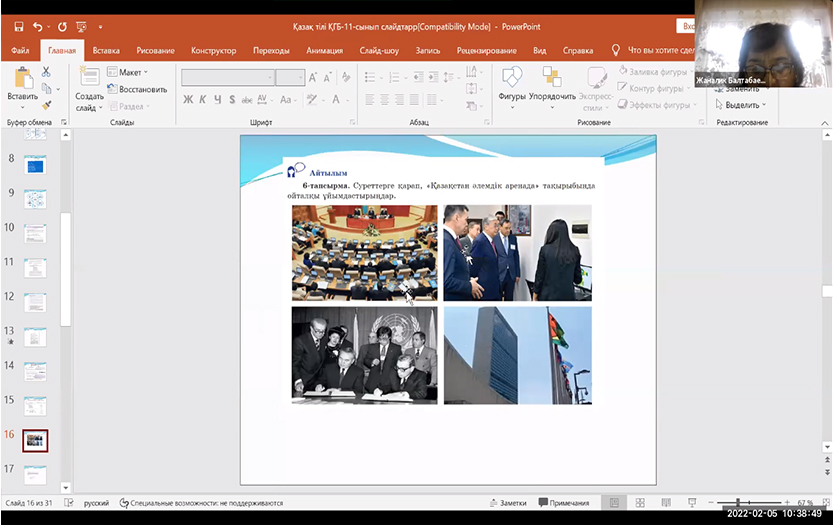Switch to the Анимация tab
Screen dimensions: 833x525
pos(324,50)
